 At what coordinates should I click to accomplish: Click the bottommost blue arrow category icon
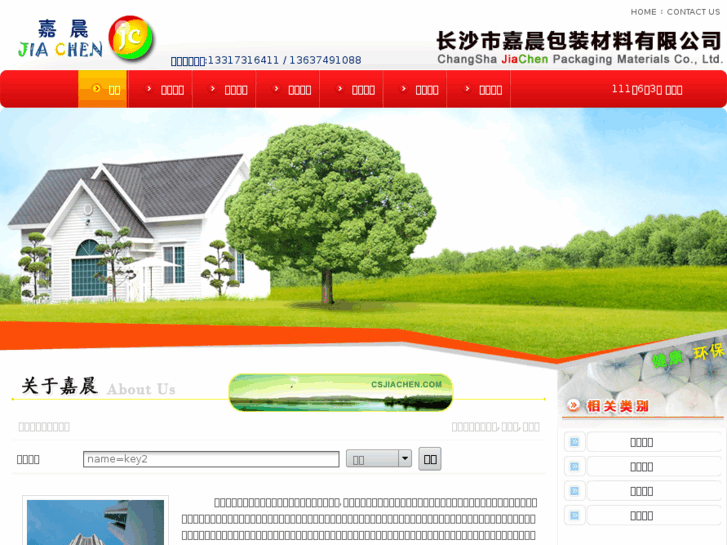tap(574, 515)
